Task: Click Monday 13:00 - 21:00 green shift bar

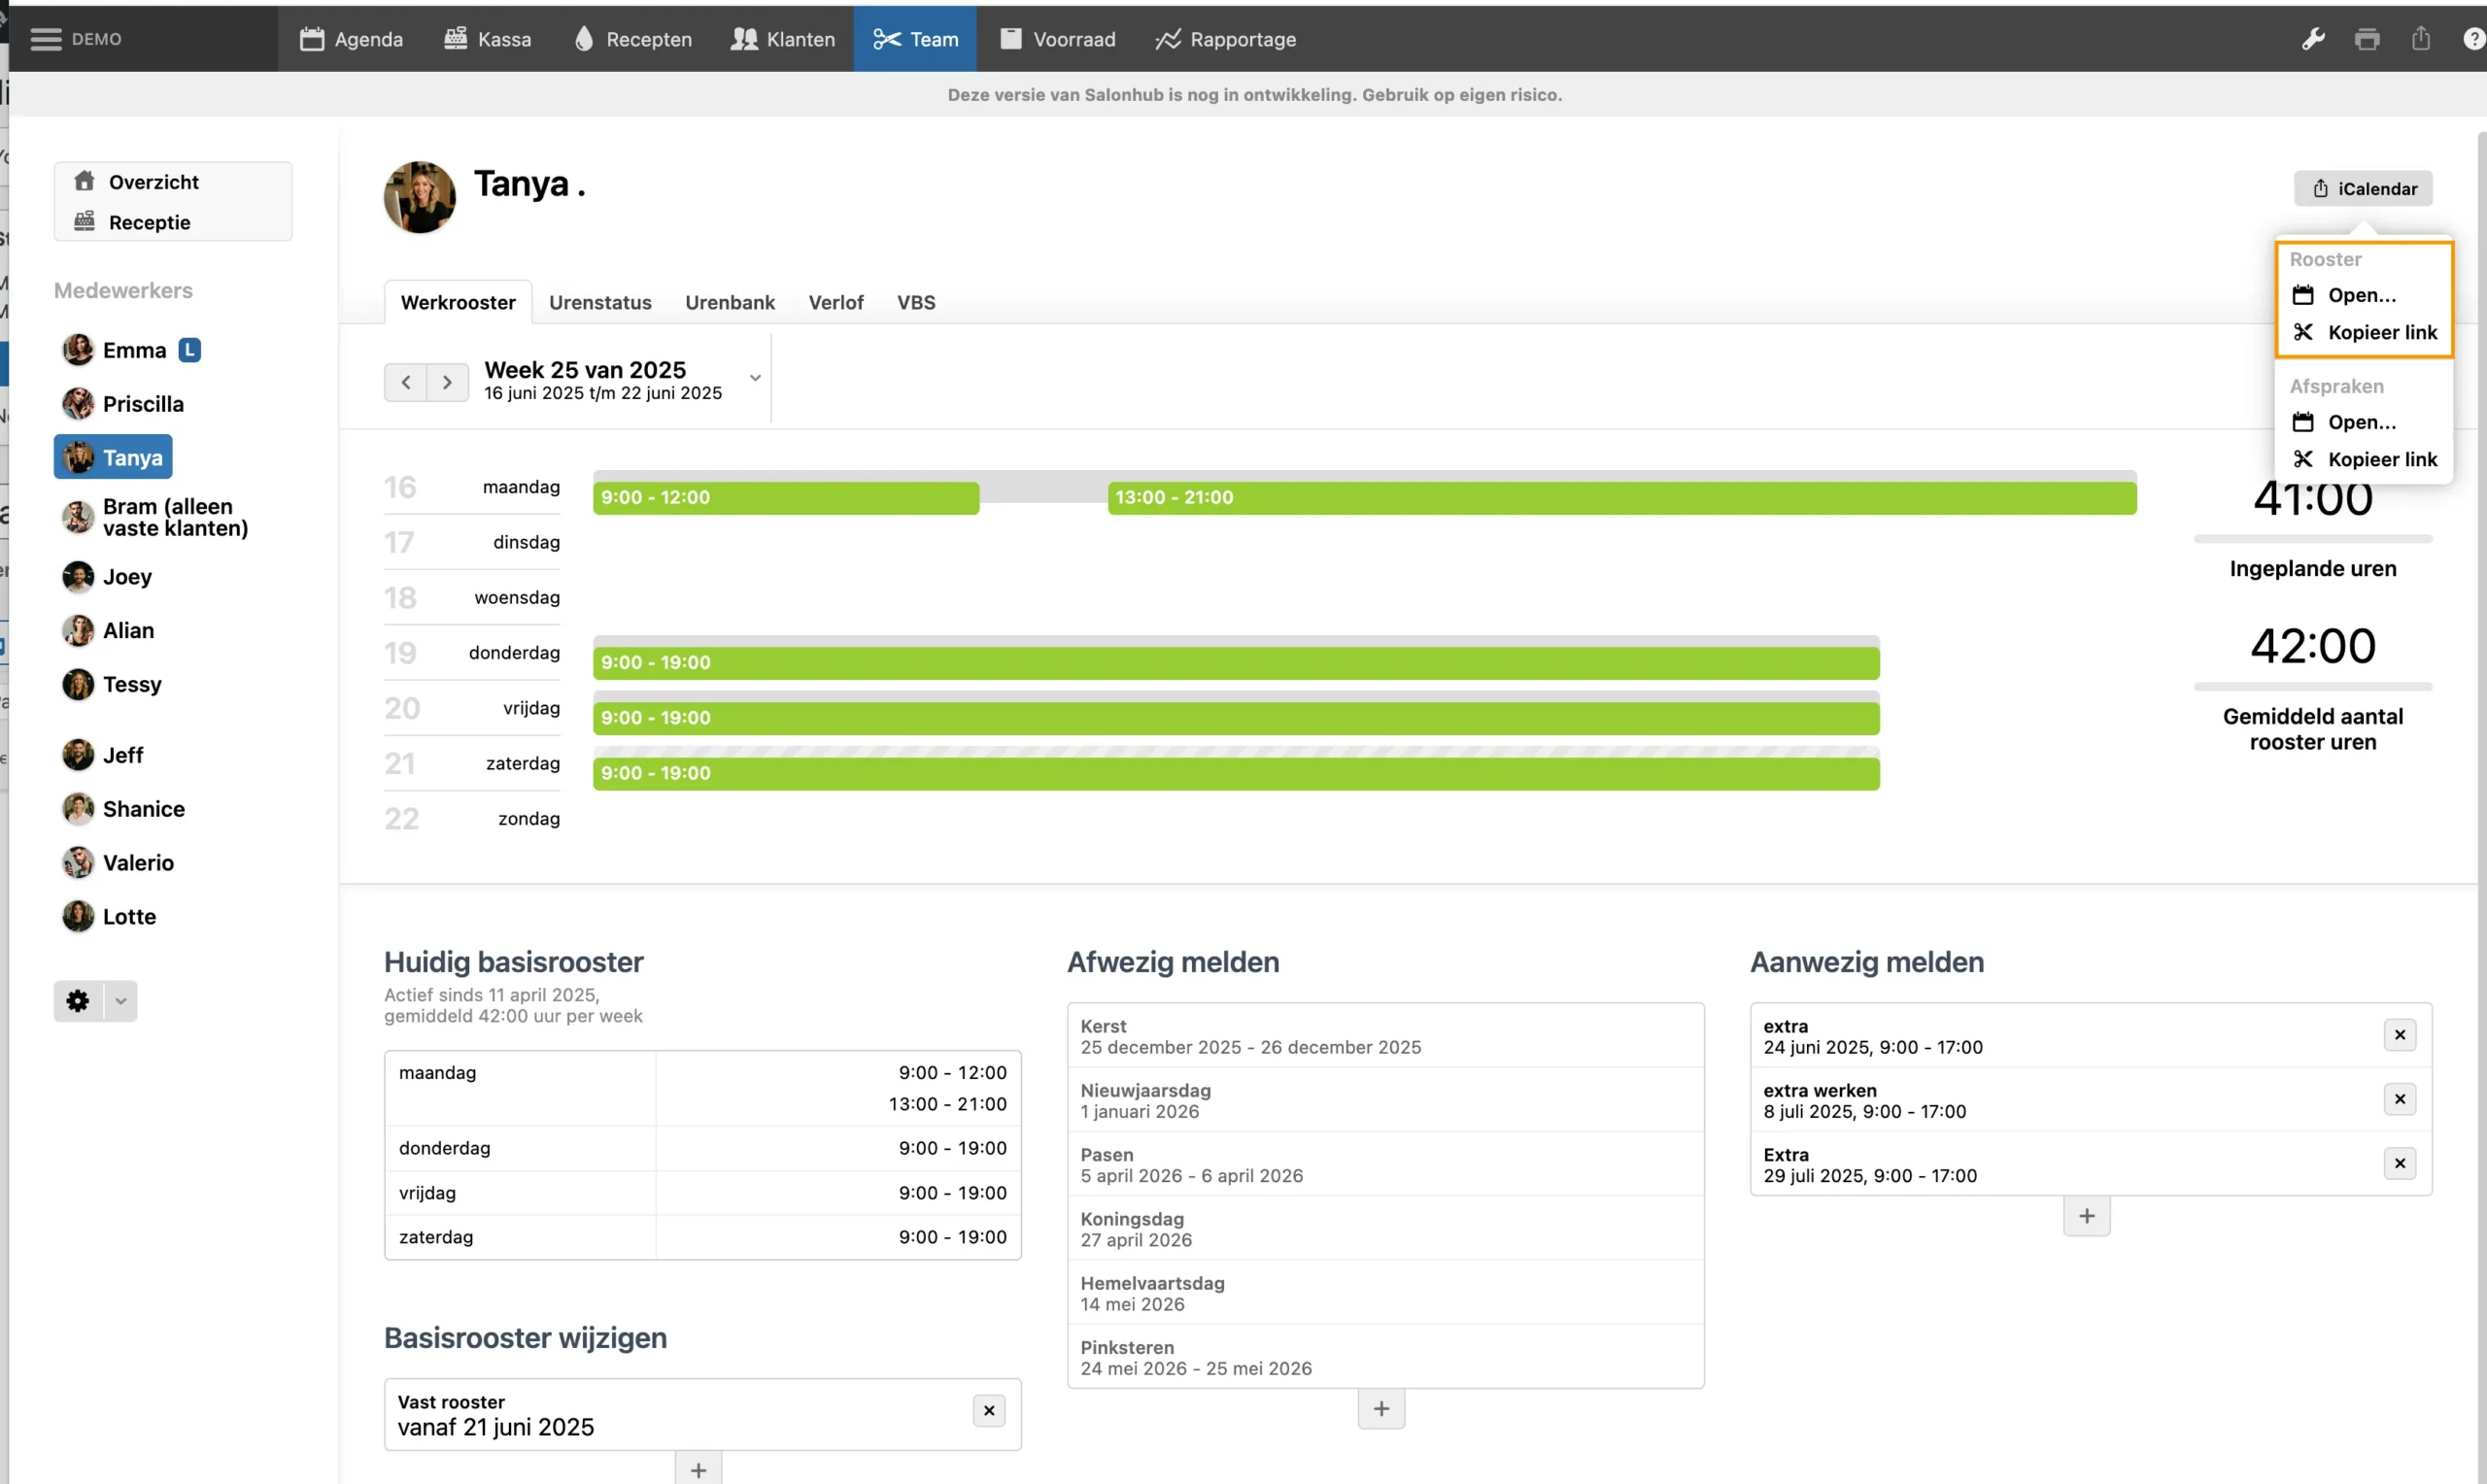Action: coord(1620,498)
